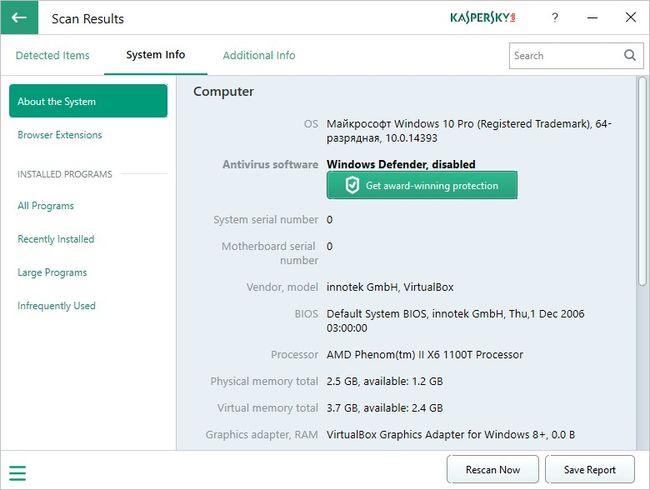Open the hamburger menu at bottom left
Screen dimensions: 650x490
click(17, 473)
